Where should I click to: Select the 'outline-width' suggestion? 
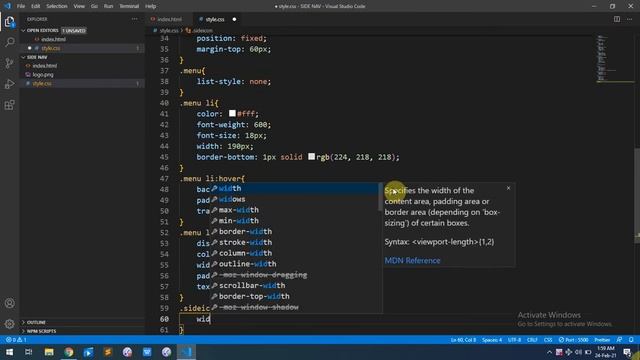(x=296, y=264)
